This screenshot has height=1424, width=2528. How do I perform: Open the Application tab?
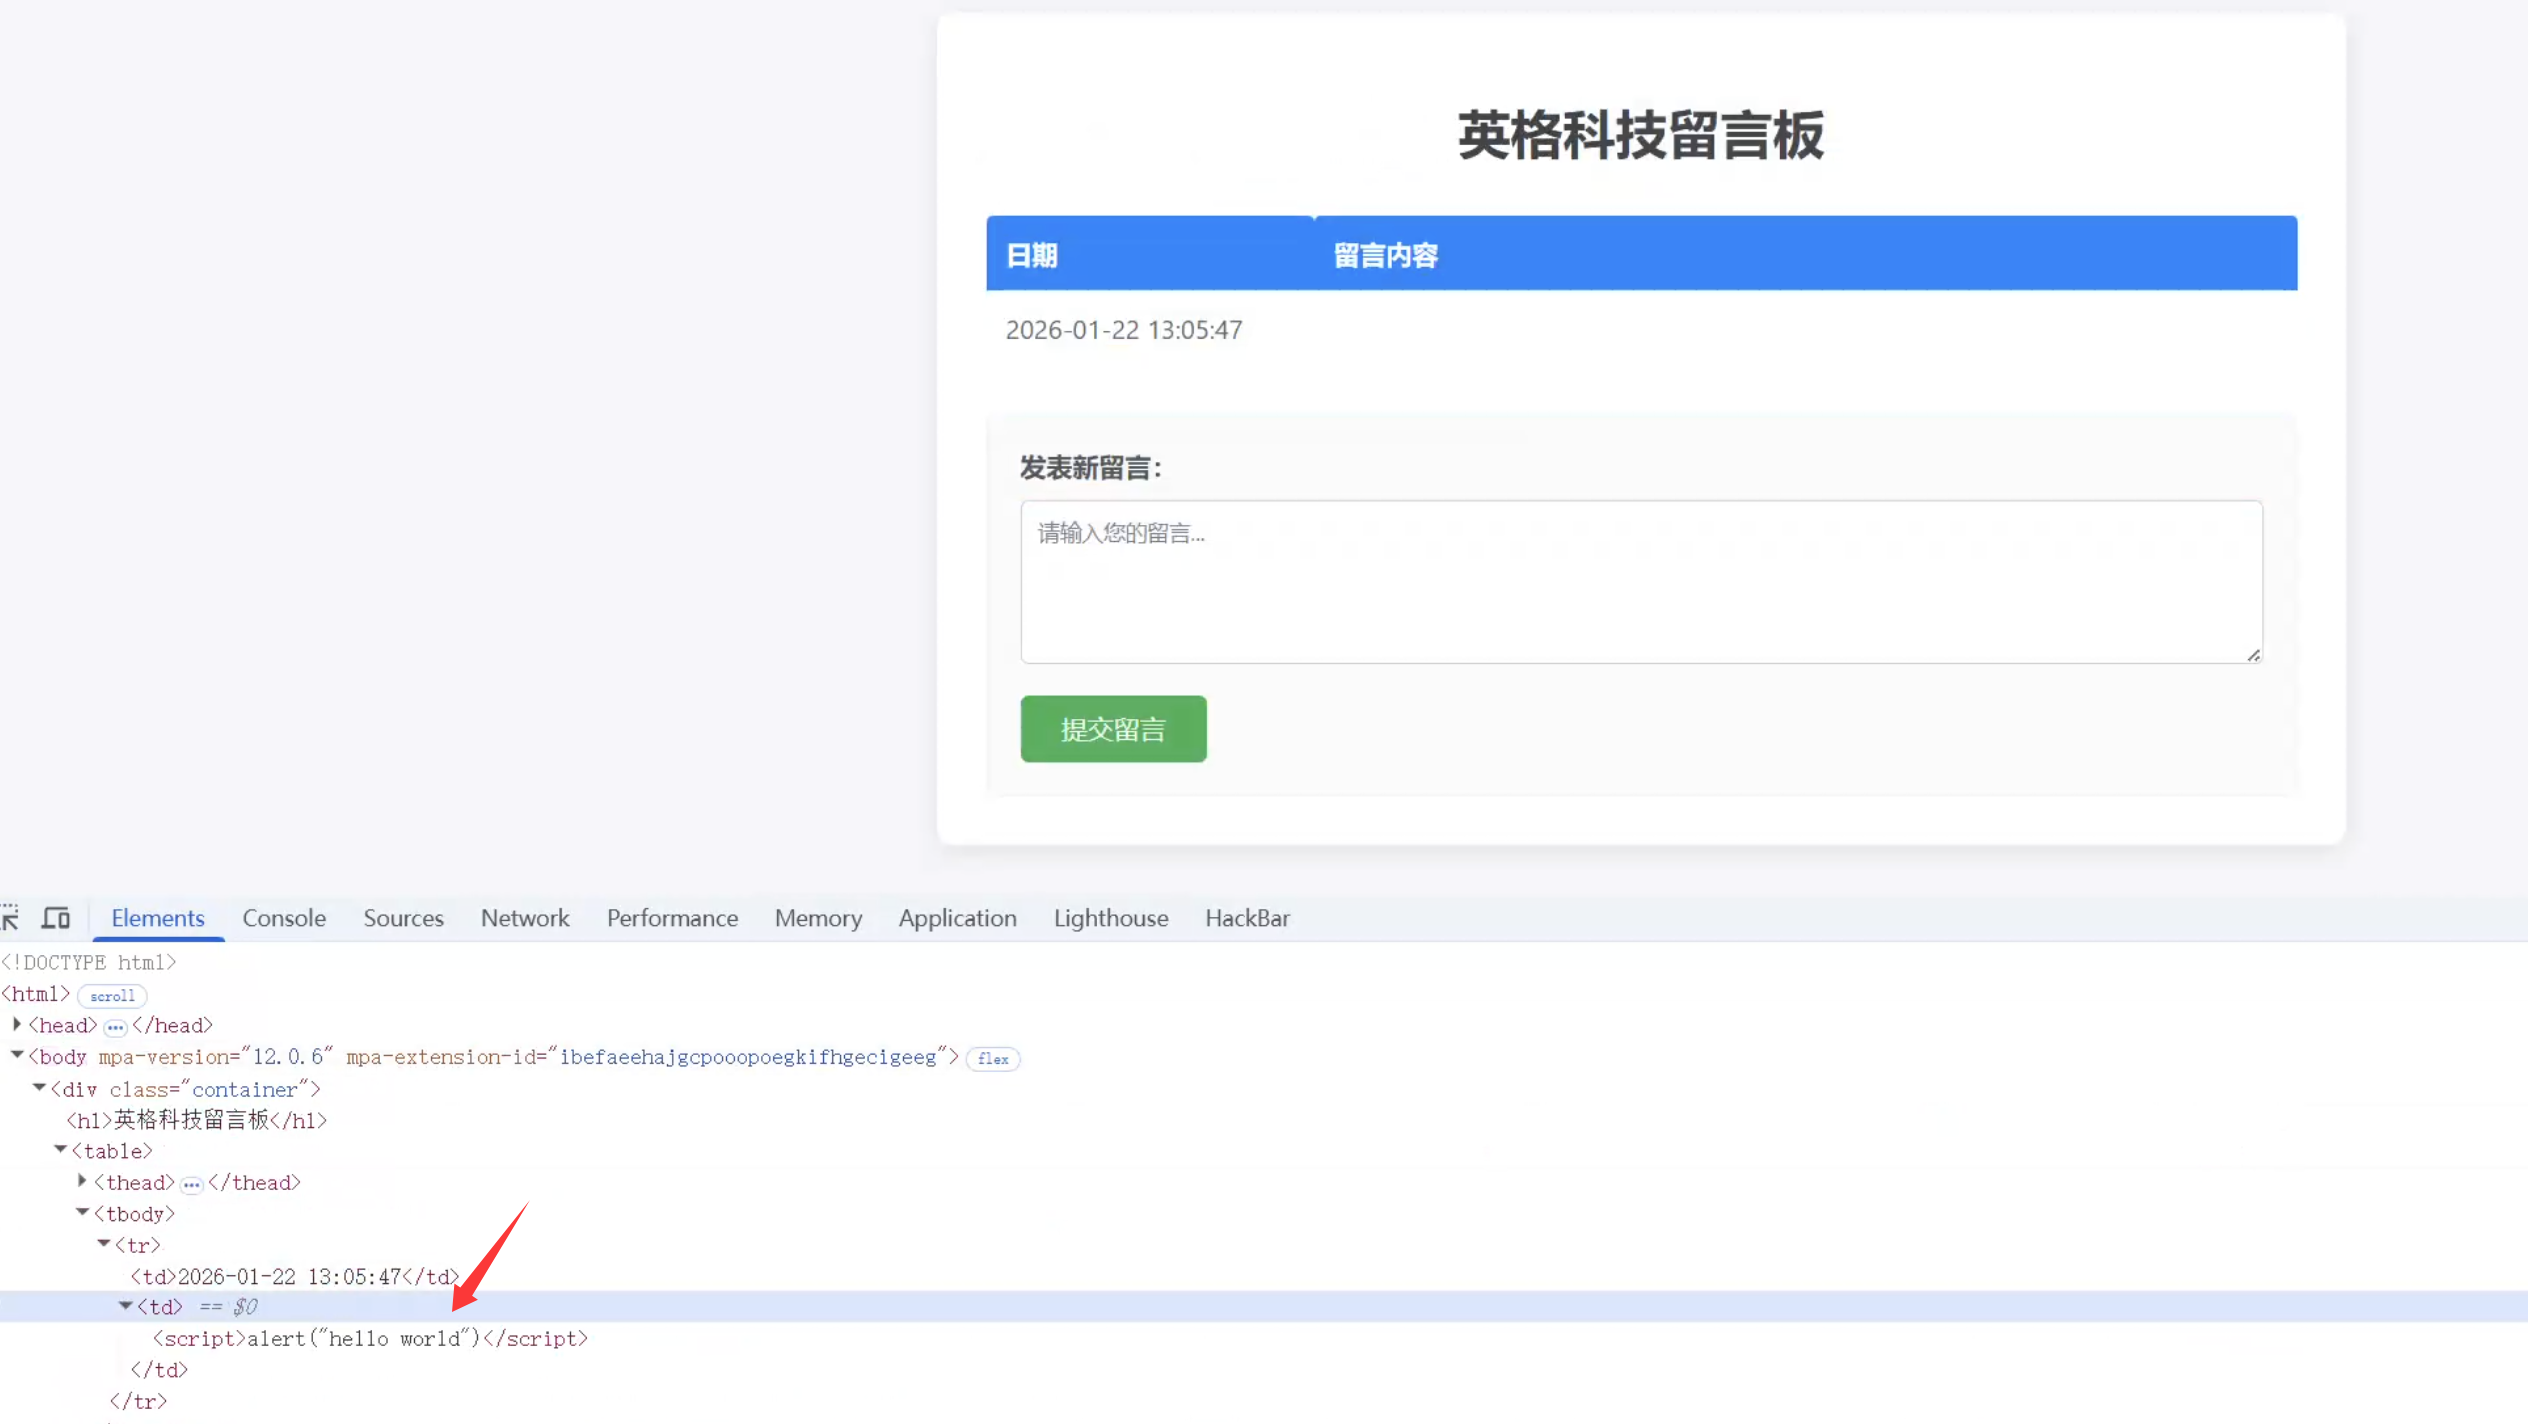[957, 918]
